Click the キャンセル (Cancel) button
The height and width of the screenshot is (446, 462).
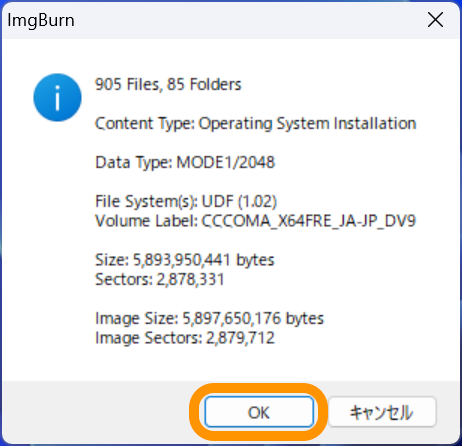click(382, 412)
